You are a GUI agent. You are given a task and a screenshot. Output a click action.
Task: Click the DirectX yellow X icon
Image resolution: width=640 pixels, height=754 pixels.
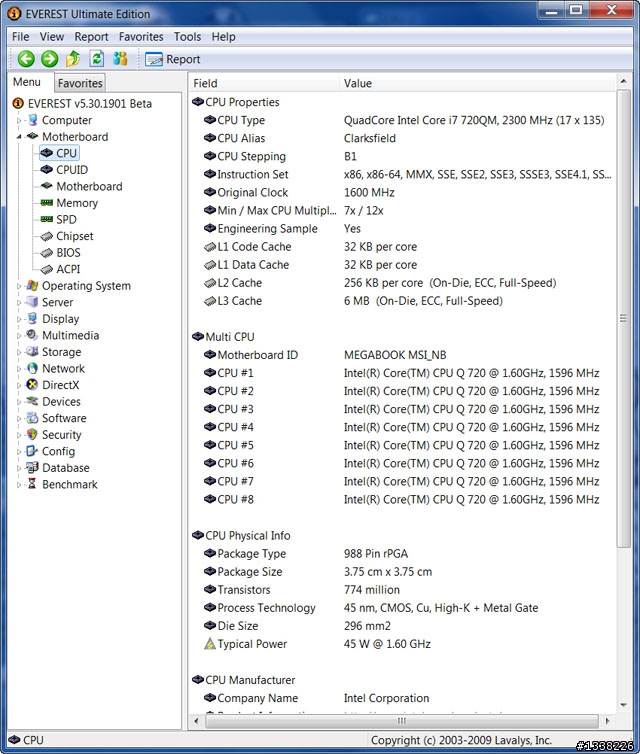point(32,385)
